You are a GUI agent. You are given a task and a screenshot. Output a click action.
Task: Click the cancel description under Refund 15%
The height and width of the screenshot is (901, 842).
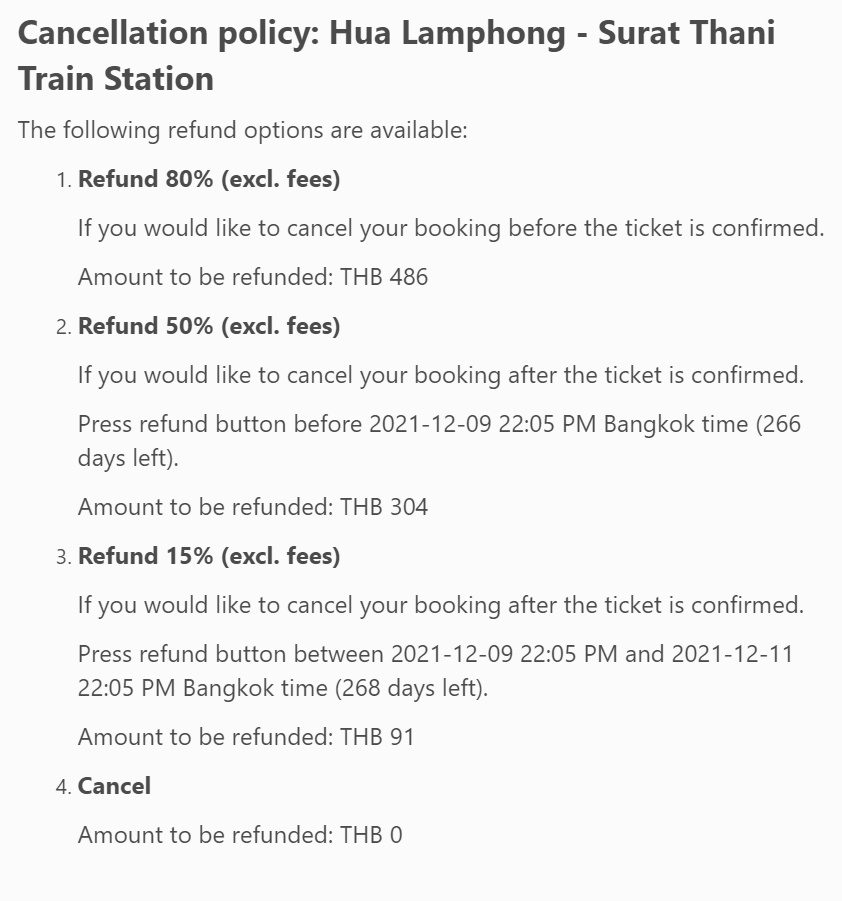440,605
